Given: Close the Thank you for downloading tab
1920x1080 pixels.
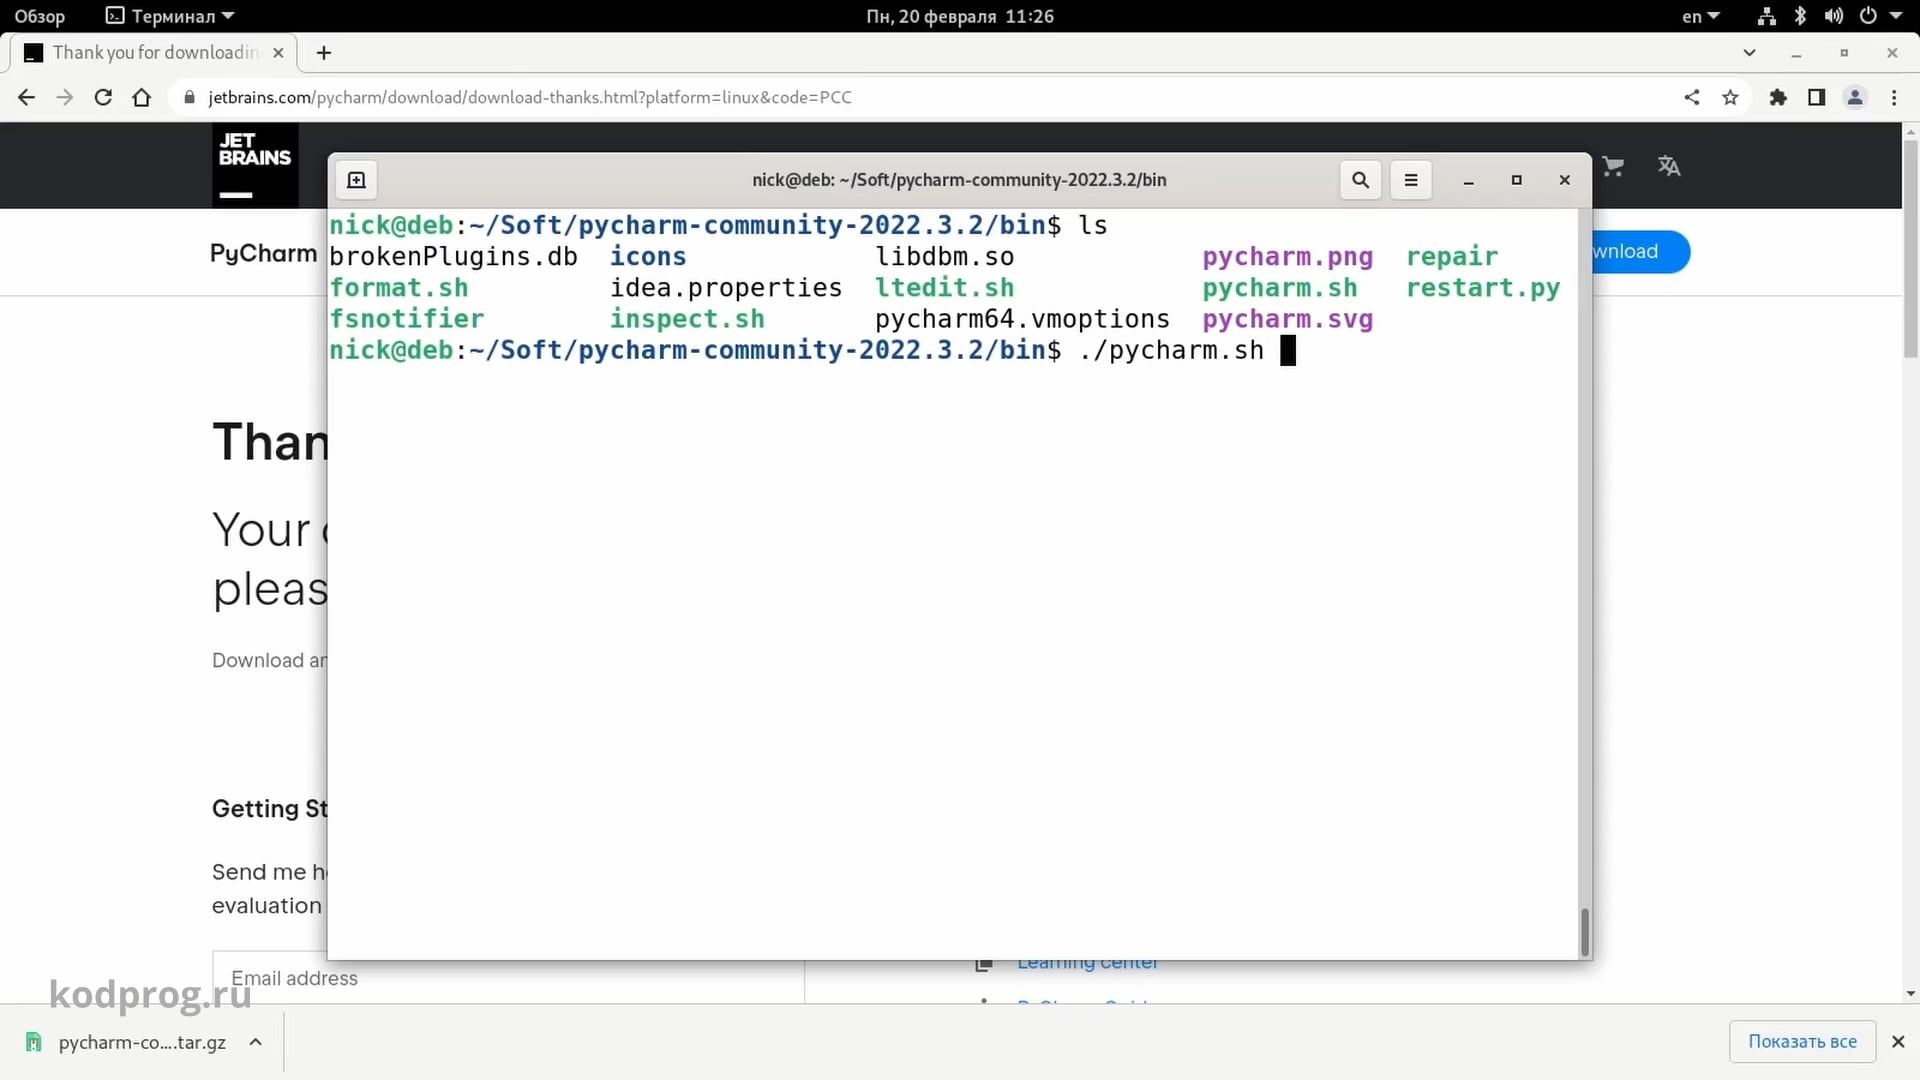Looking at the screenshot, I should (x=278, y=53).
